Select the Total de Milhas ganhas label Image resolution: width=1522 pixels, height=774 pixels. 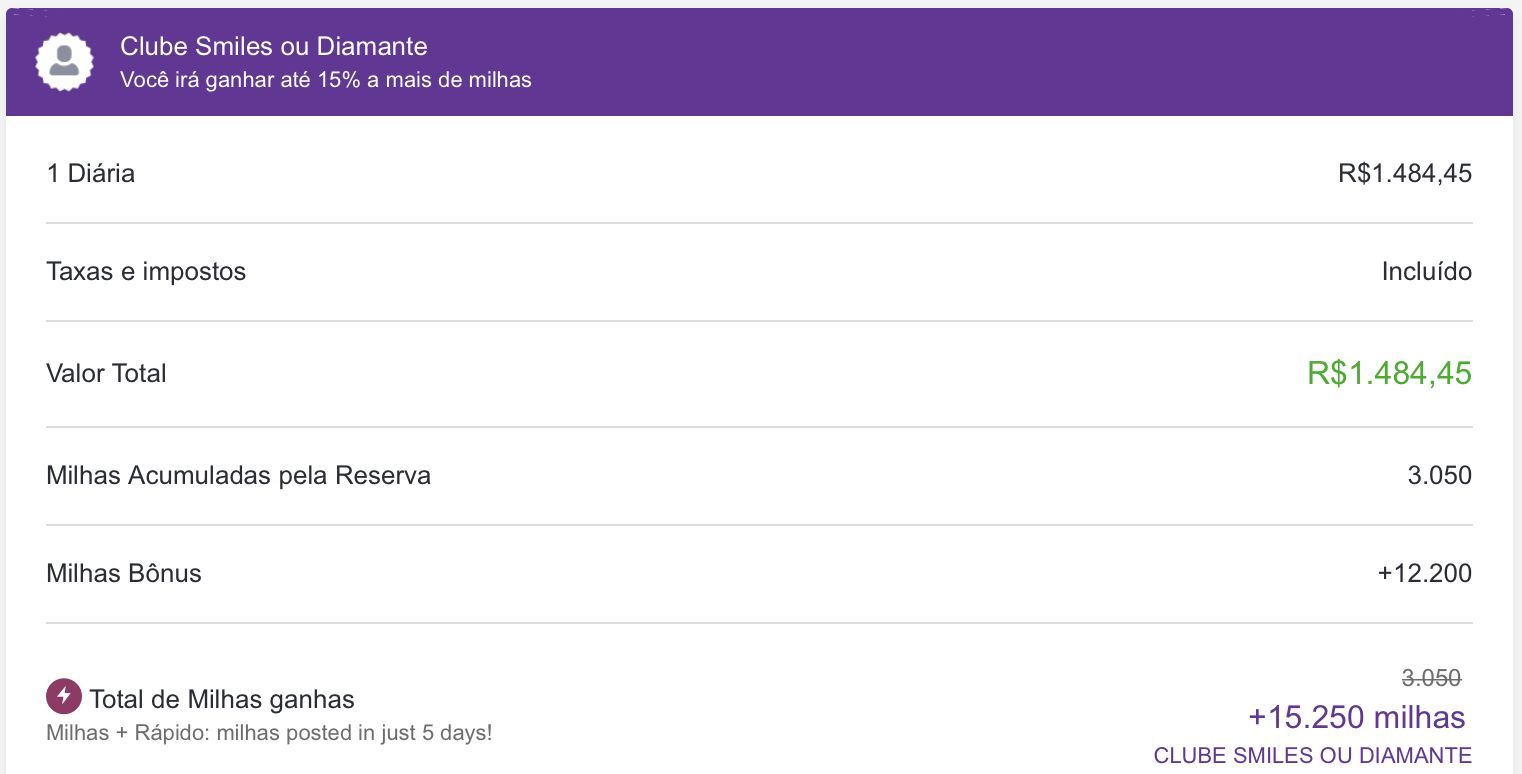coord(222,699)
